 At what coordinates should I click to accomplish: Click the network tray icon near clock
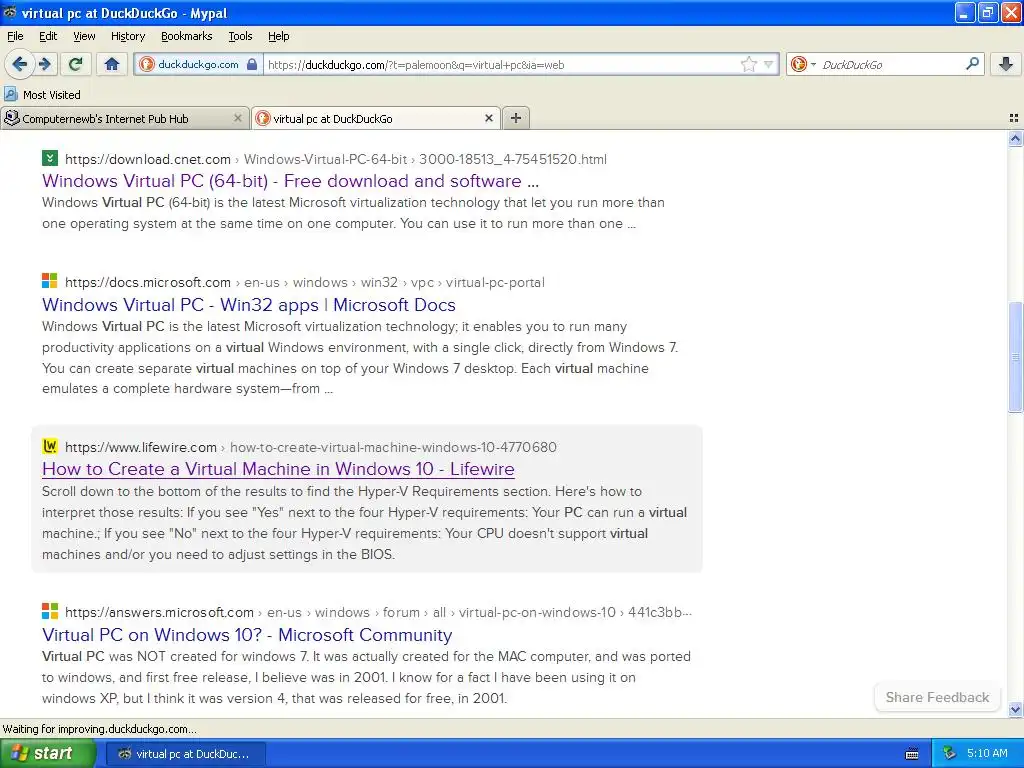coord(949,754)
